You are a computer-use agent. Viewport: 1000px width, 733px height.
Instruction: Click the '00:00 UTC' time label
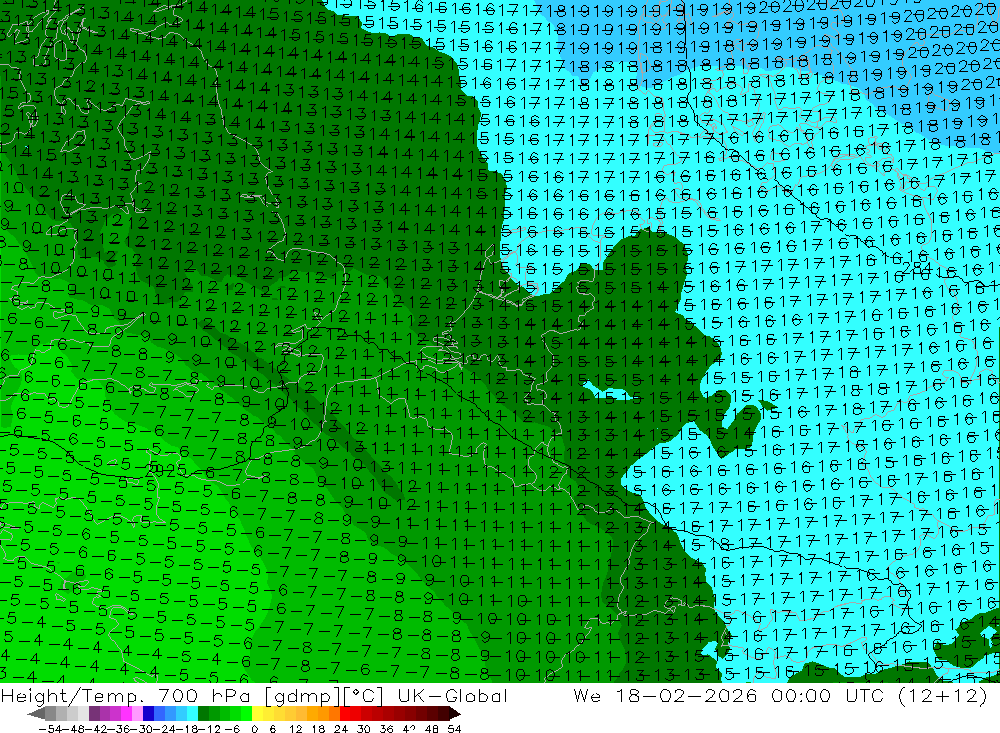830,695
